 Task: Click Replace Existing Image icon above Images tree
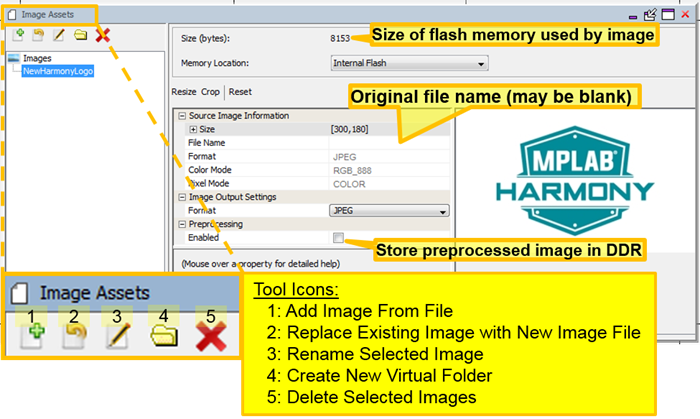[x=38, y=35]
